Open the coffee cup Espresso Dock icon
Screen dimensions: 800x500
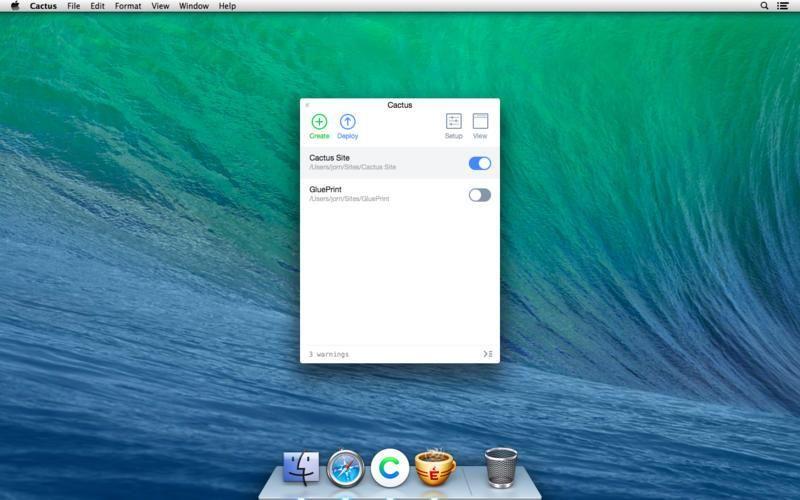[435, 467]
